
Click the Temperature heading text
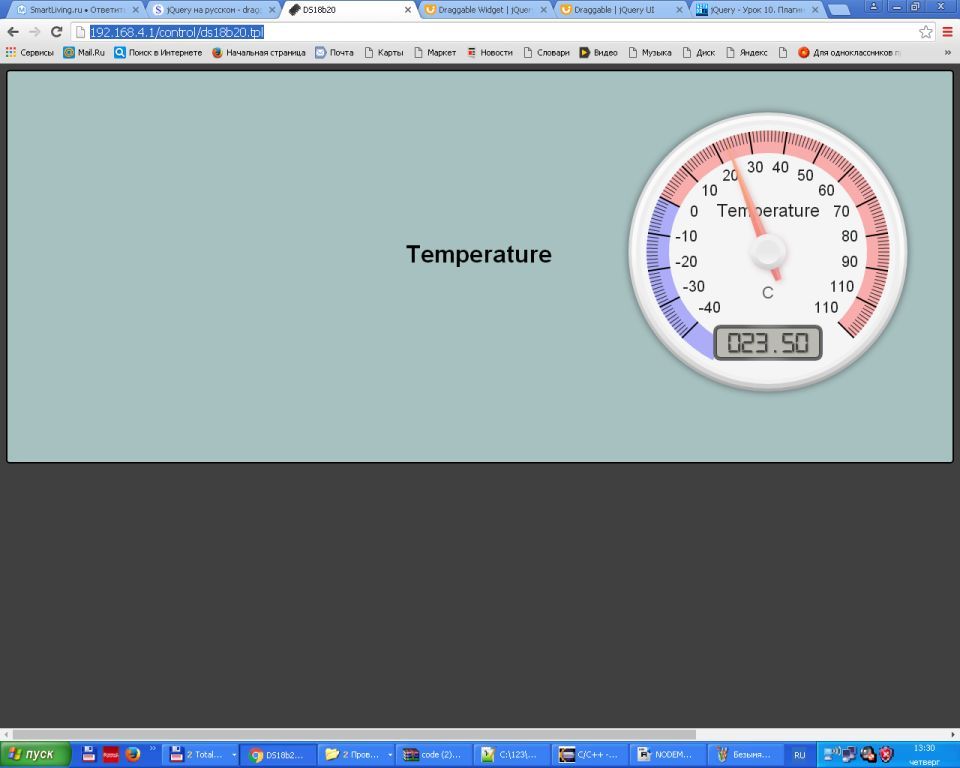point(479,254)
